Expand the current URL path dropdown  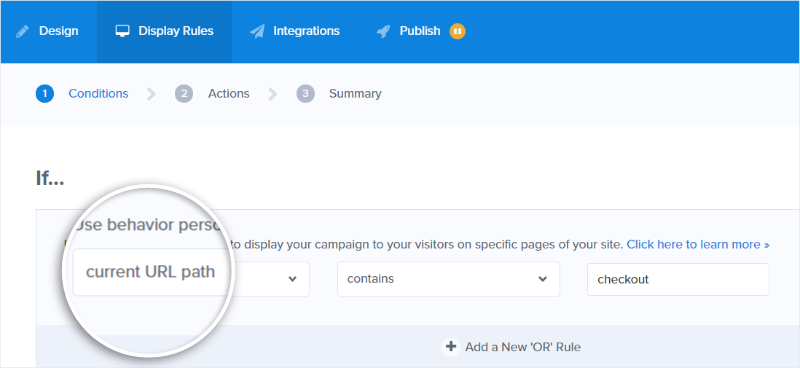(191, 279)
